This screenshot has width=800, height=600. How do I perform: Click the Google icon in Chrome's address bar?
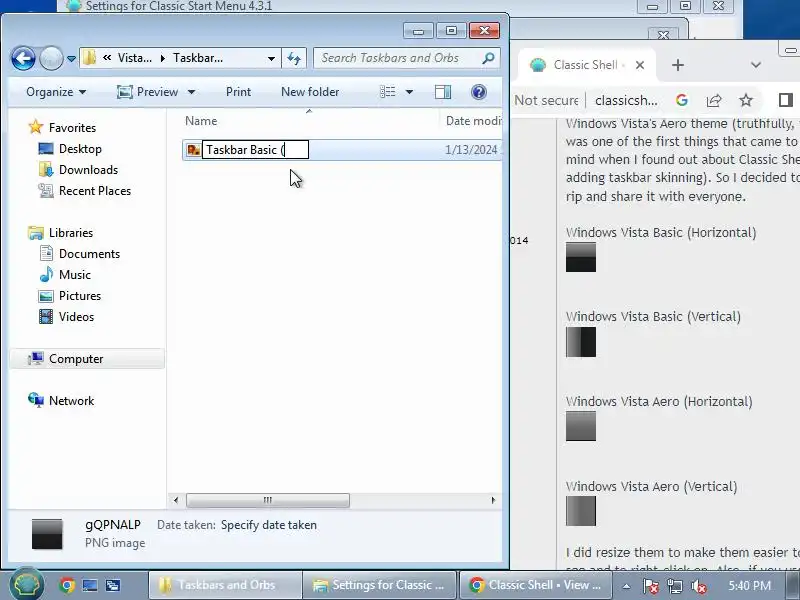[682, 101]
